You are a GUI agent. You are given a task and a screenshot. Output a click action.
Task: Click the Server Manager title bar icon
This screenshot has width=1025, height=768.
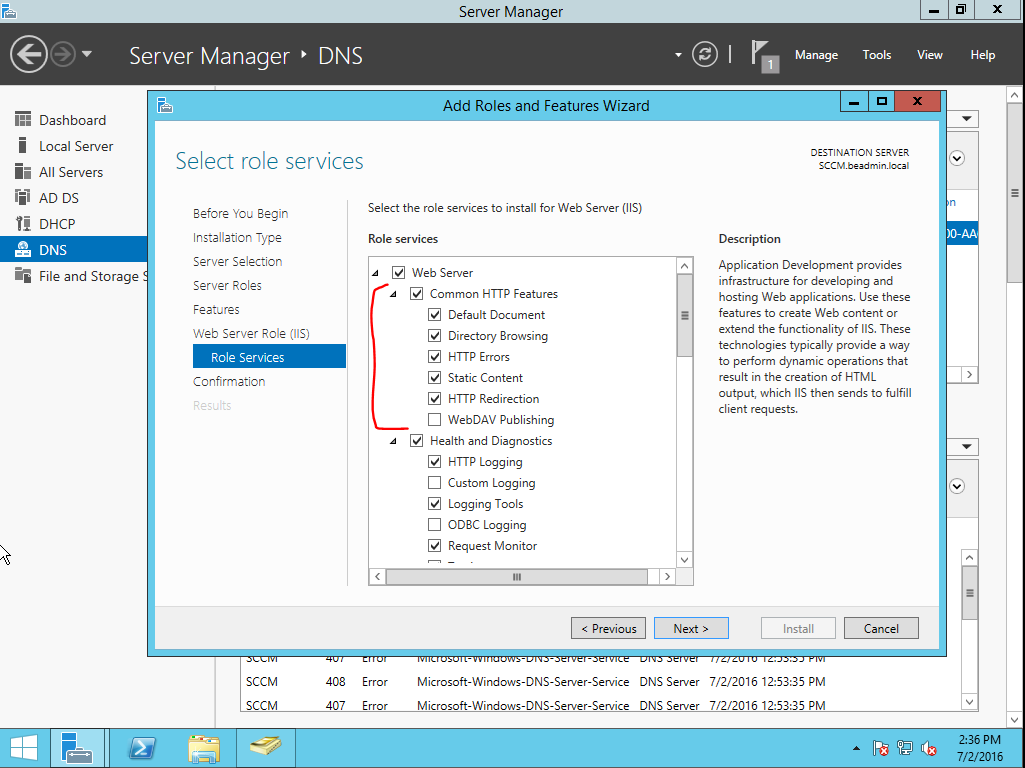[x=9, y=11]
